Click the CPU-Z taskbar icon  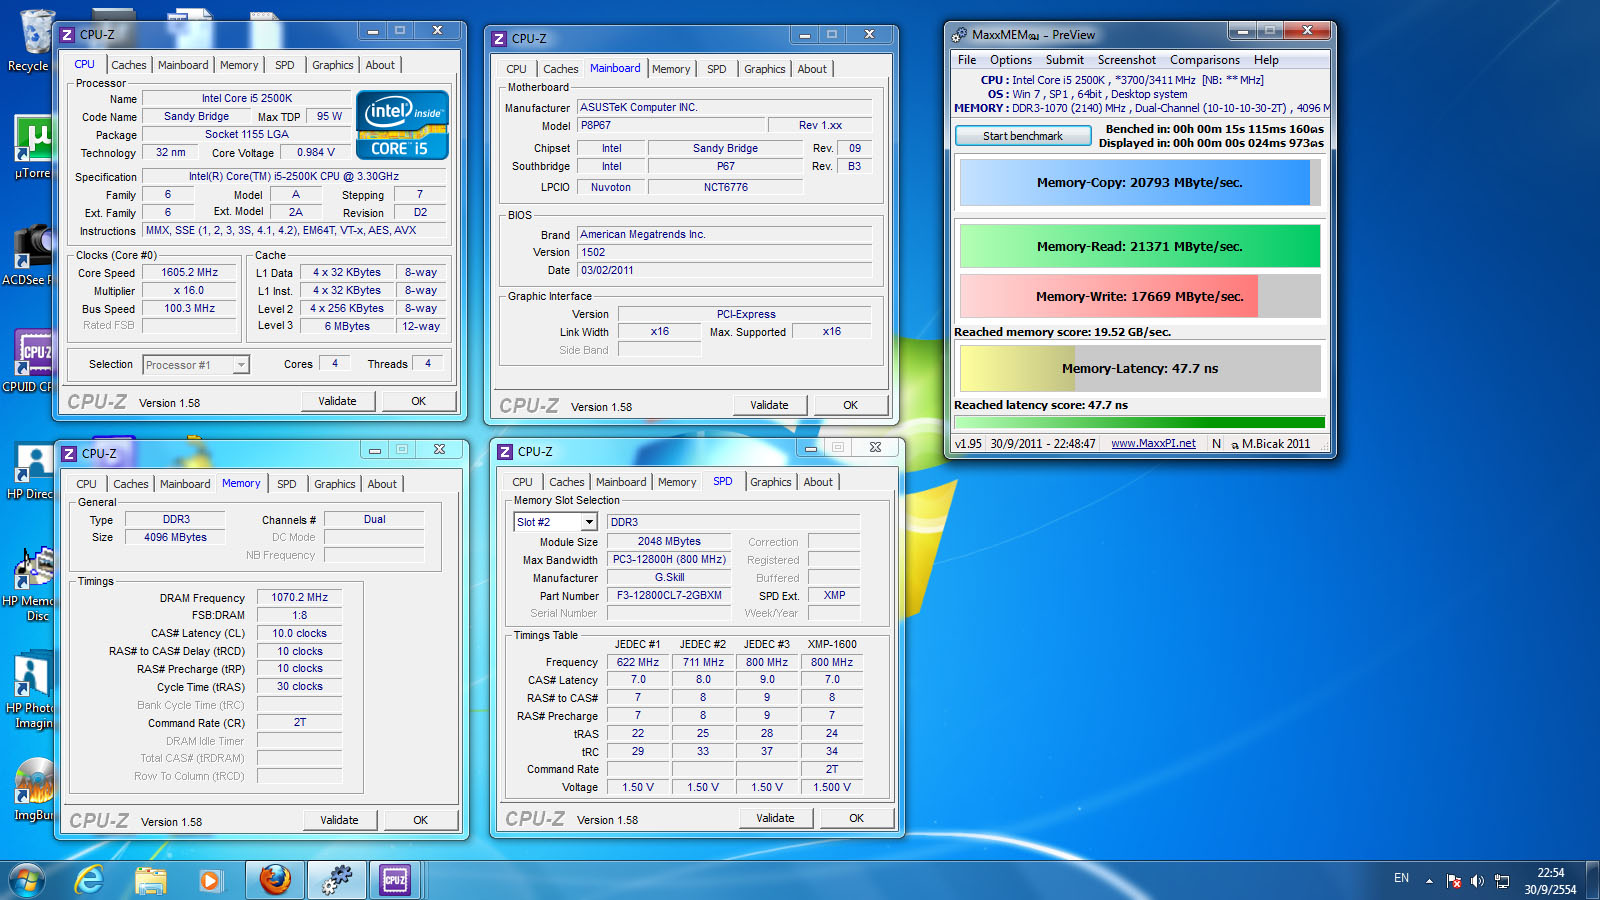point(395,880)
